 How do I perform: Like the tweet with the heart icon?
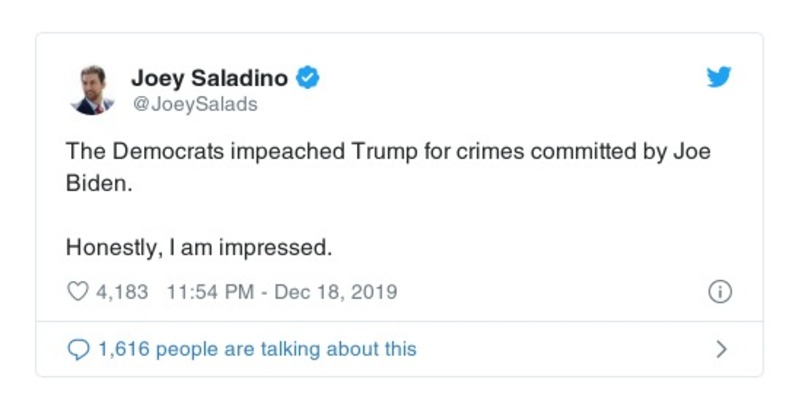pyautogui.click(x=77, y=293)
